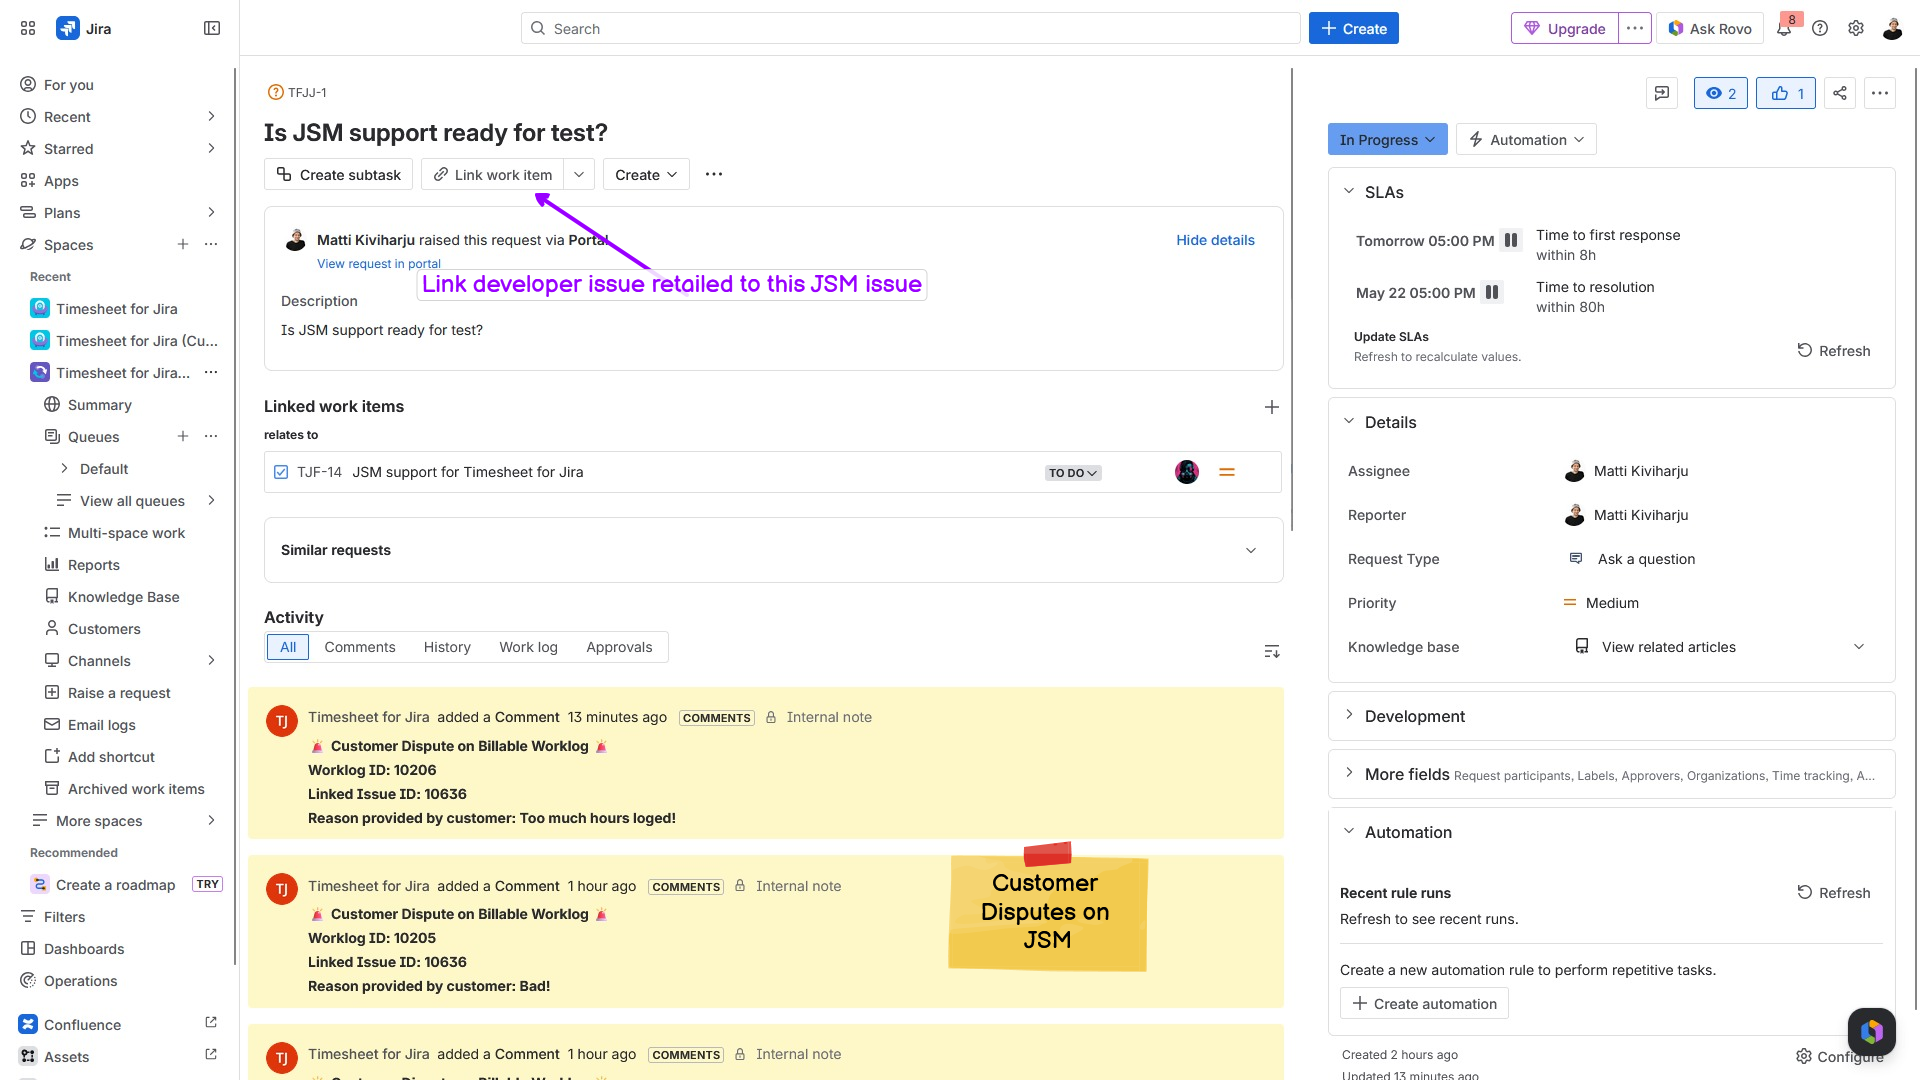Expand Similar requests section
The height and width of the screenshot is (1080, 1920).
[x=1251, y=550]
